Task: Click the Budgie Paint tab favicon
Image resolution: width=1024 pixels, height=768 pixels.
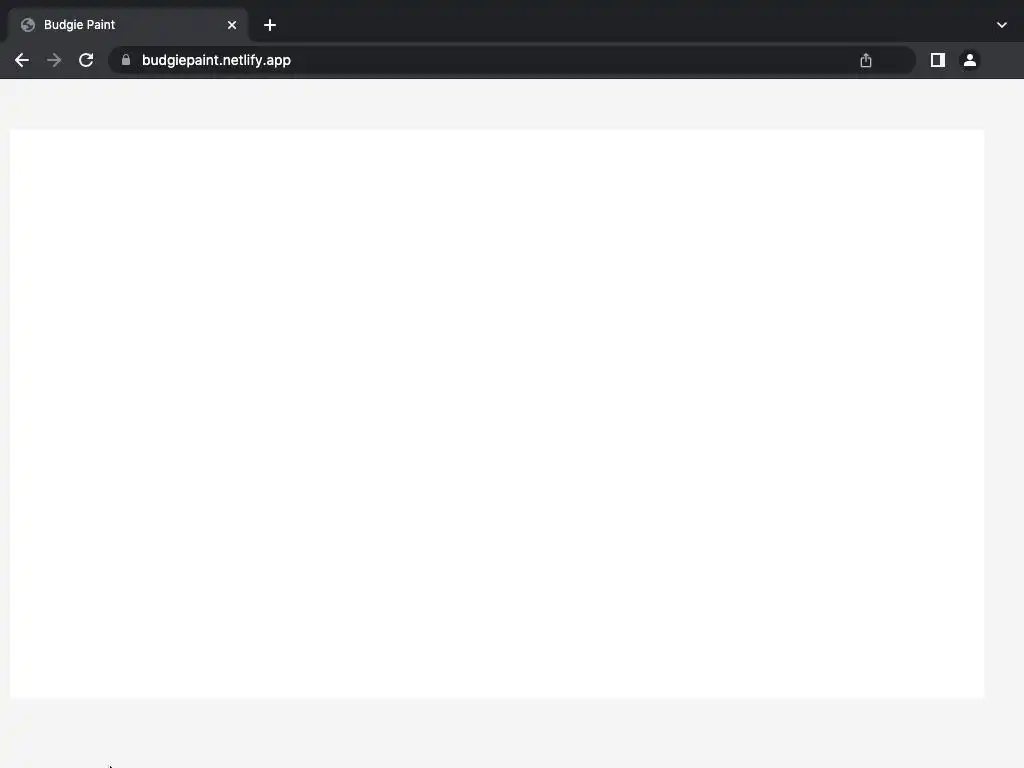Action: click(x=27, y=25)
